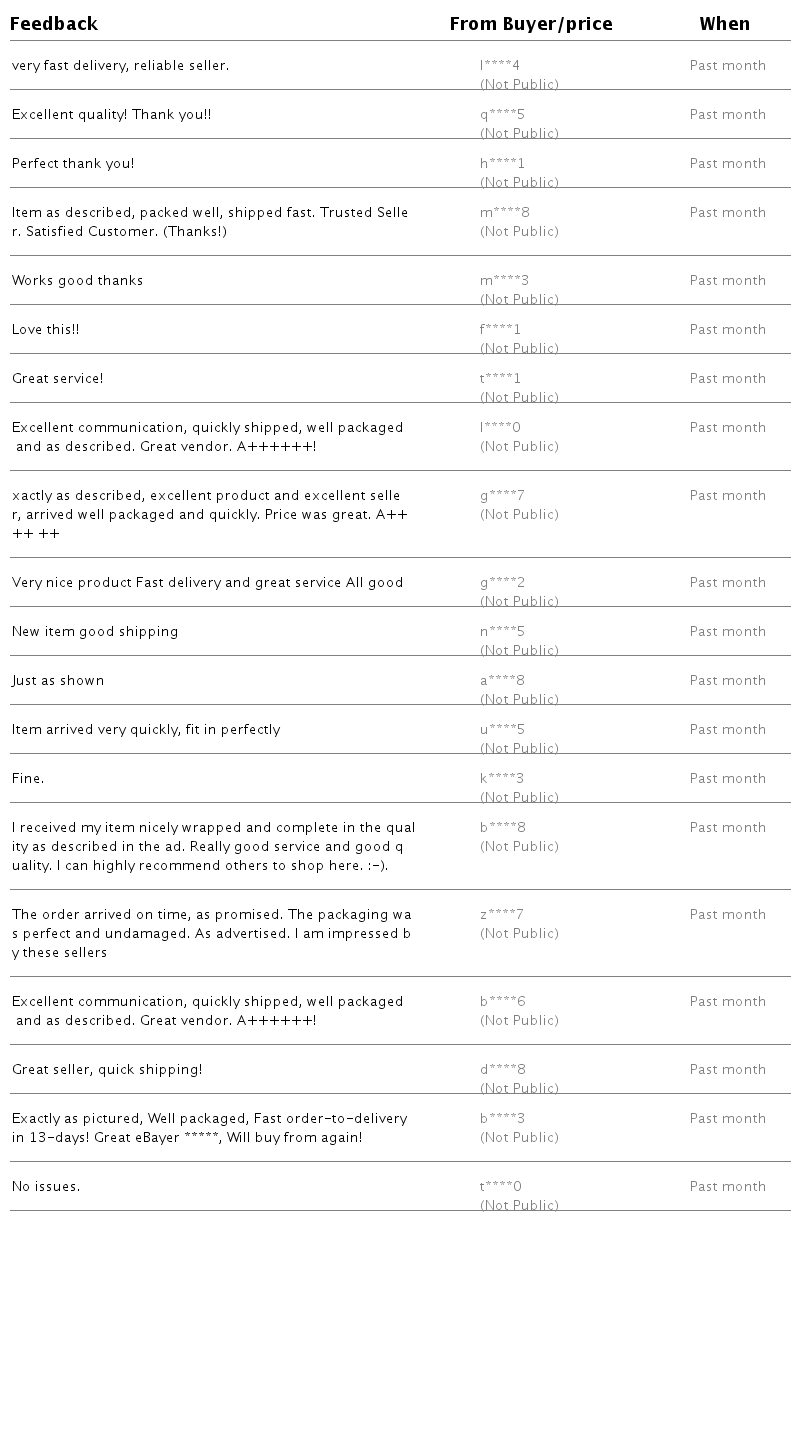Open buyer f****1 entry
Image resolution: width=800 pixels, height=1452 pixels.
(x=500, y=330)
